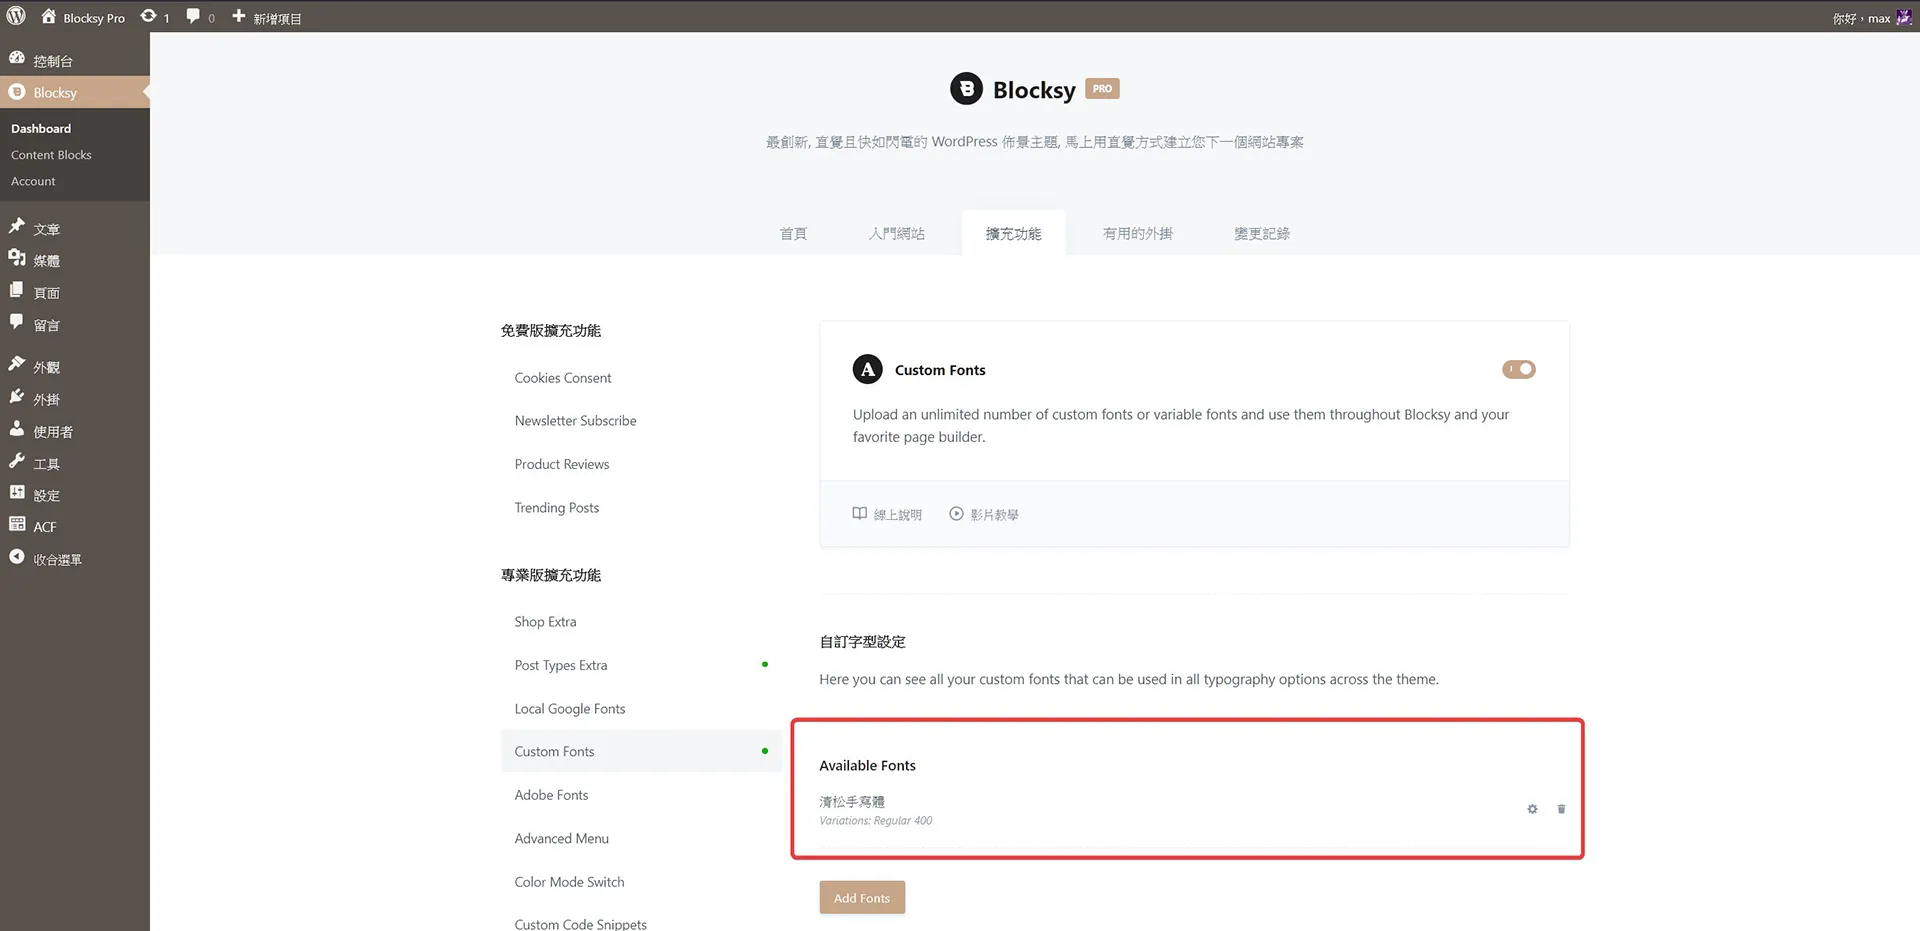
Task: Toggle the Custom Fonts extension switch
Action: click(x=1518, y=370)
